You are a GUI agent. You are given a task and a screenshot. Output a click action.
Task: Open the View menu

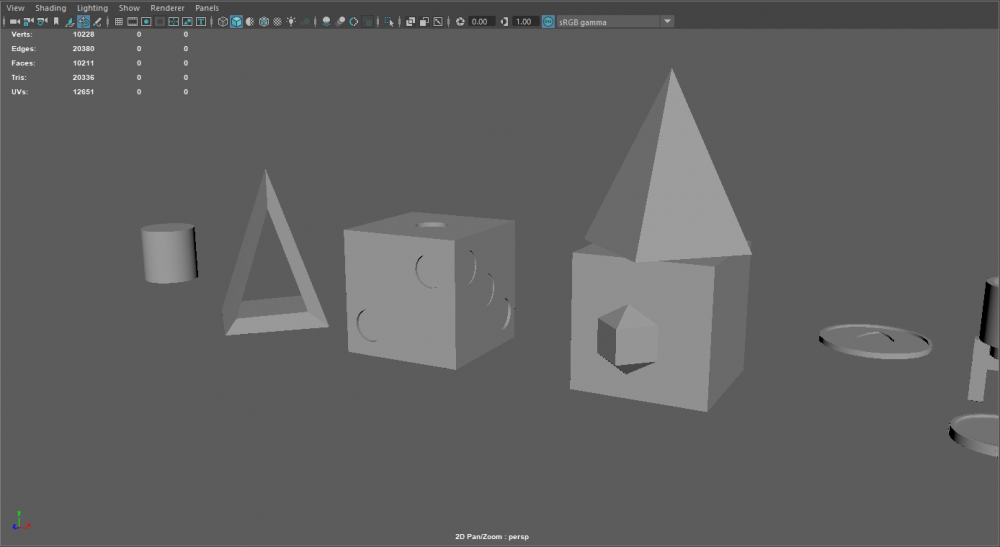click(x=15, y=8)
